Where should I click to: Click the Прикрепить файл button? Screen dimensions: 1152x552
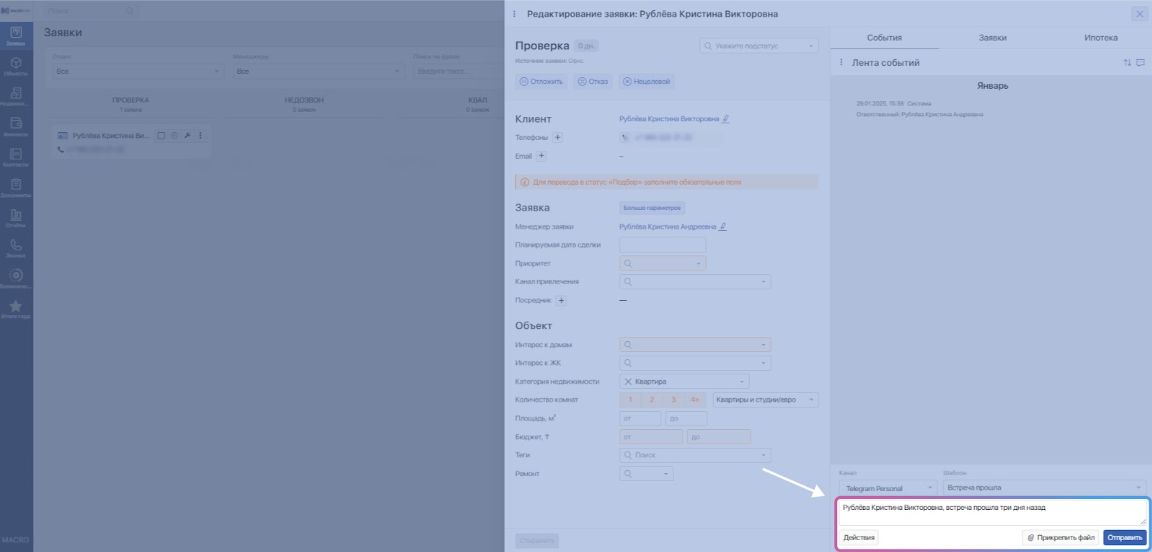point(1061,537)
